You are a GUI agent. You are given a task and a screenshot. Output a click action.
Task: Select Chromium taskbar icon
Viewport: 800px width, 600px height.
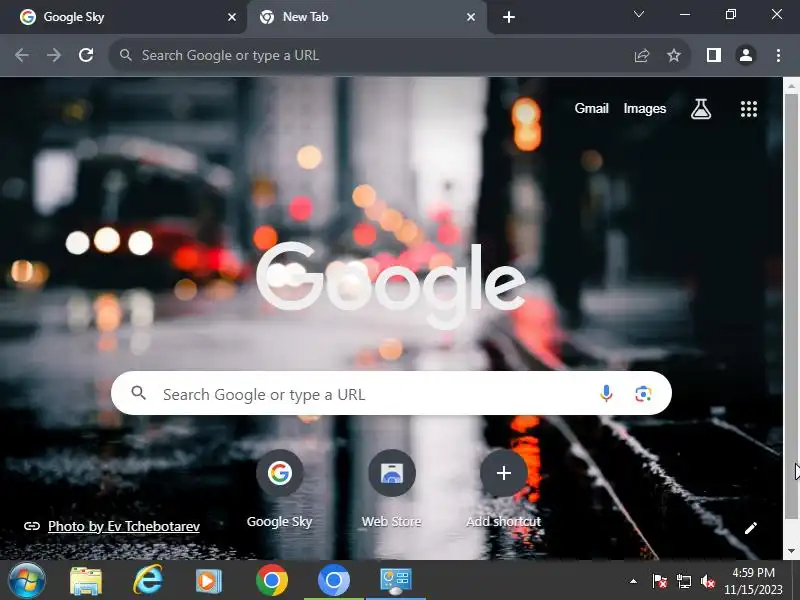click(x=334, y=580)
